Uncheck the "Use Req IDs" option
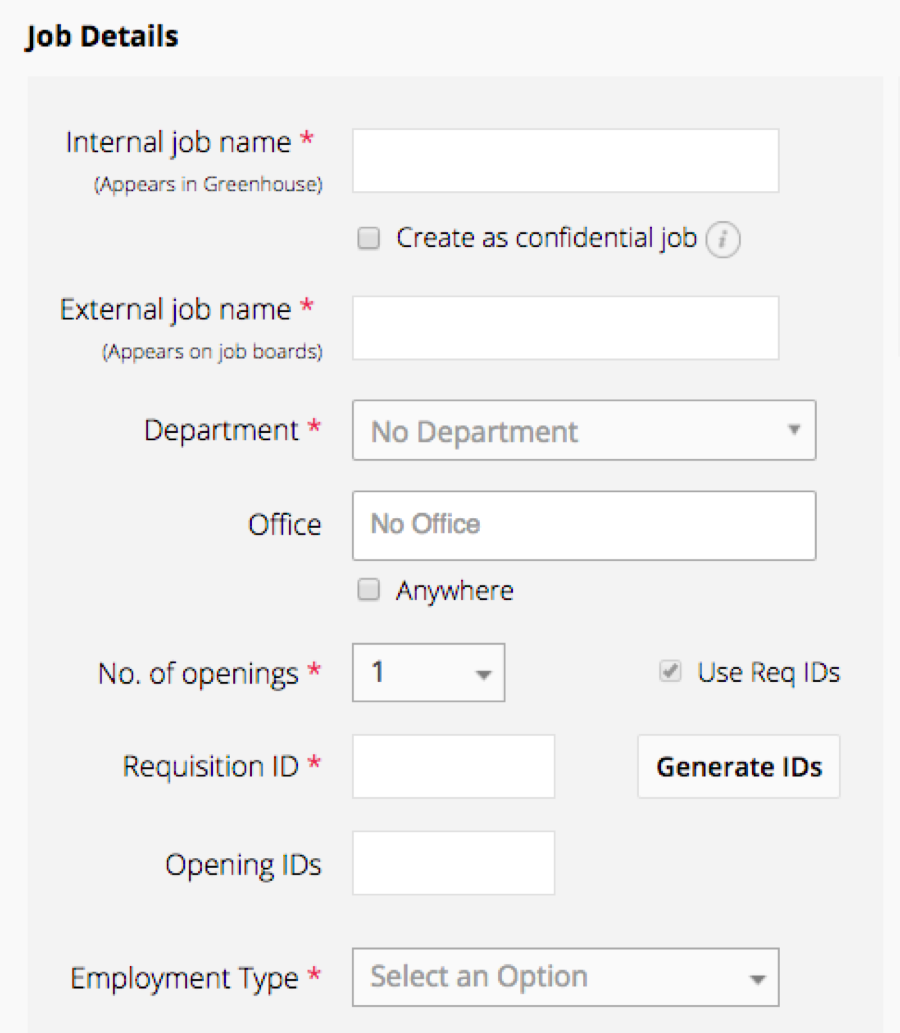The width and height of the screenshot is (900, 1033). click(670, 672)
